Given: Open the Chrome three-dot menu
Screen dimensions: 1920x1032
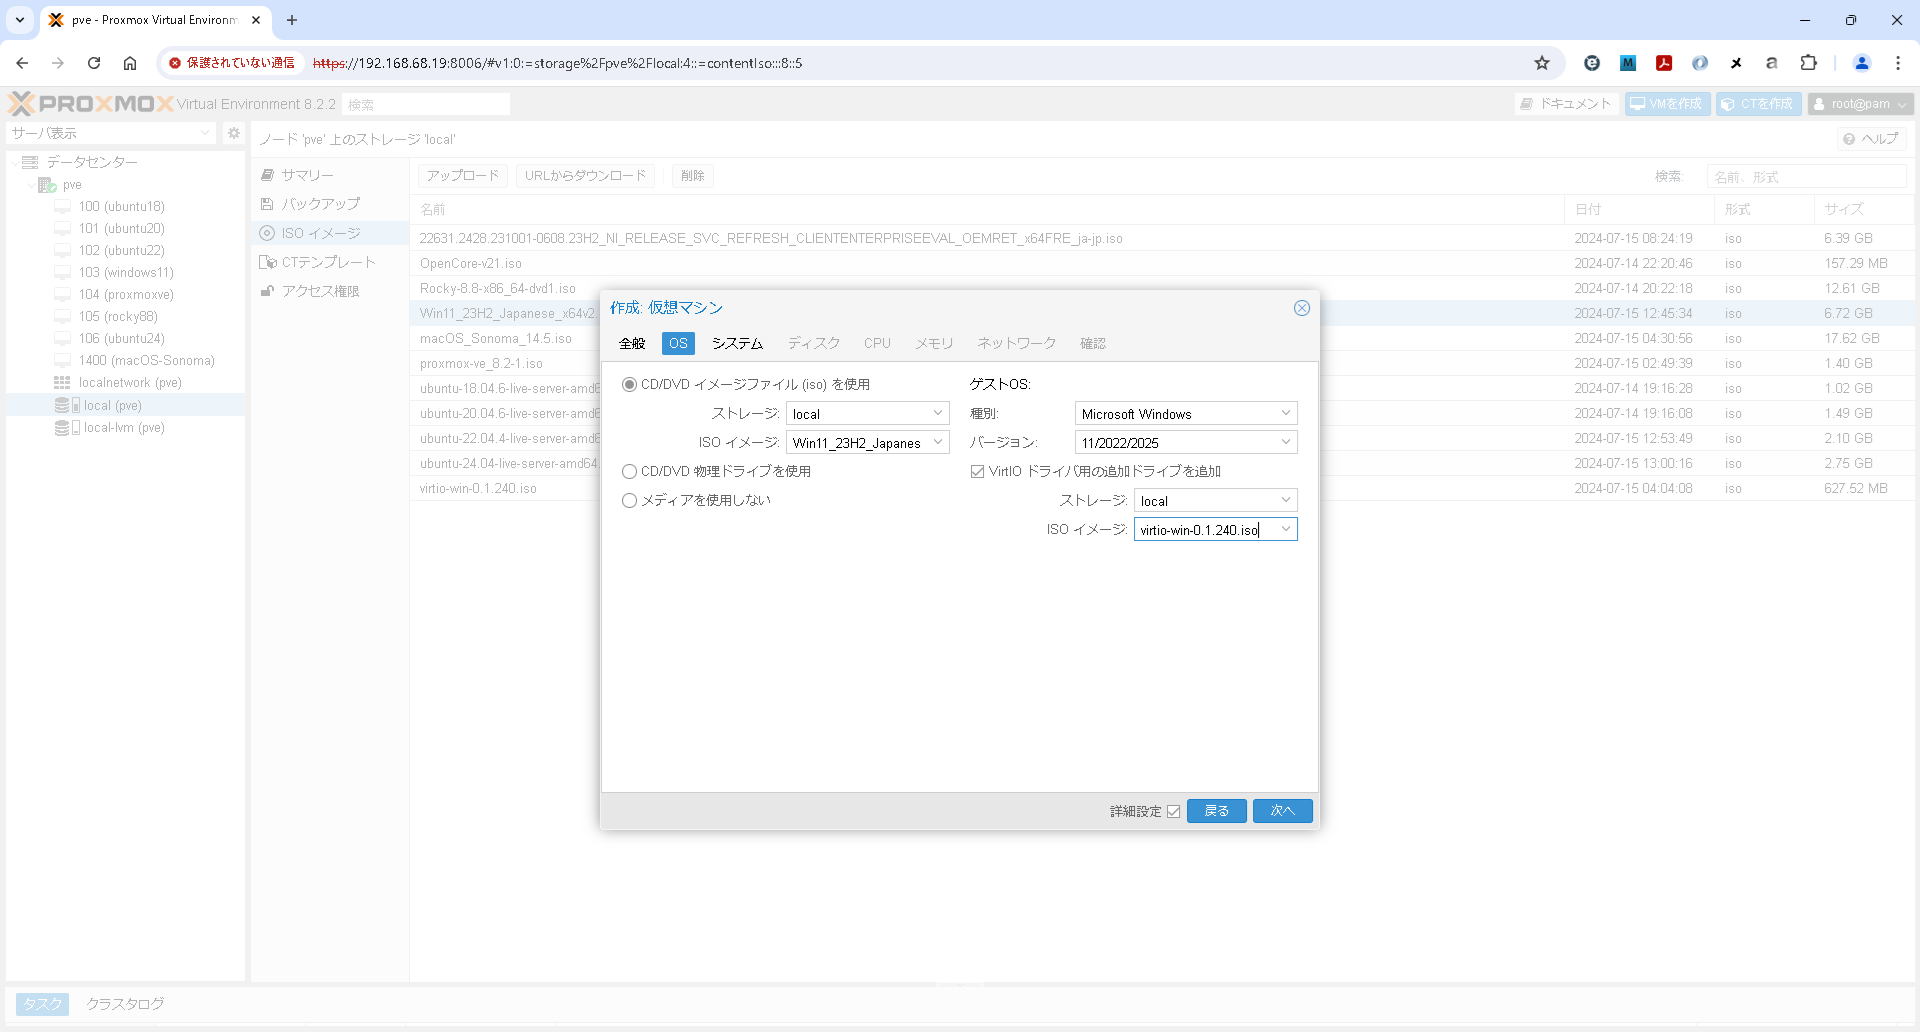Looking at the screenshot, I should (1898, 63).
